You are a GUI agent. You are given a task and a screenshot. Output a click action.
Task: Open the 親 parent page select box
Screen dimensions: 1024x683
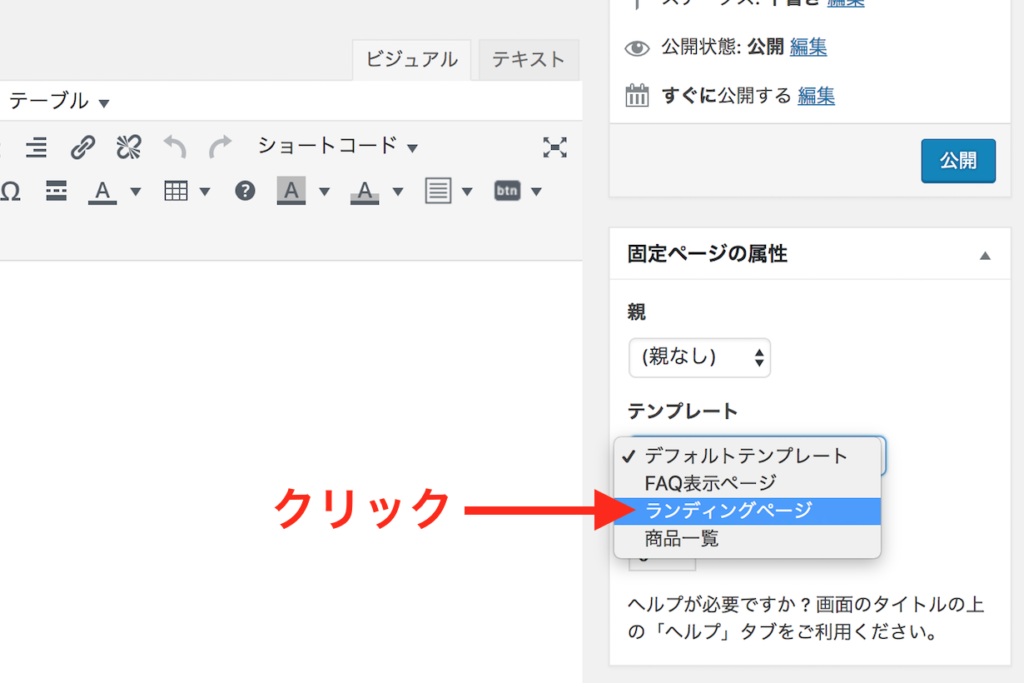pyautogui.click(x=699, y=357)
